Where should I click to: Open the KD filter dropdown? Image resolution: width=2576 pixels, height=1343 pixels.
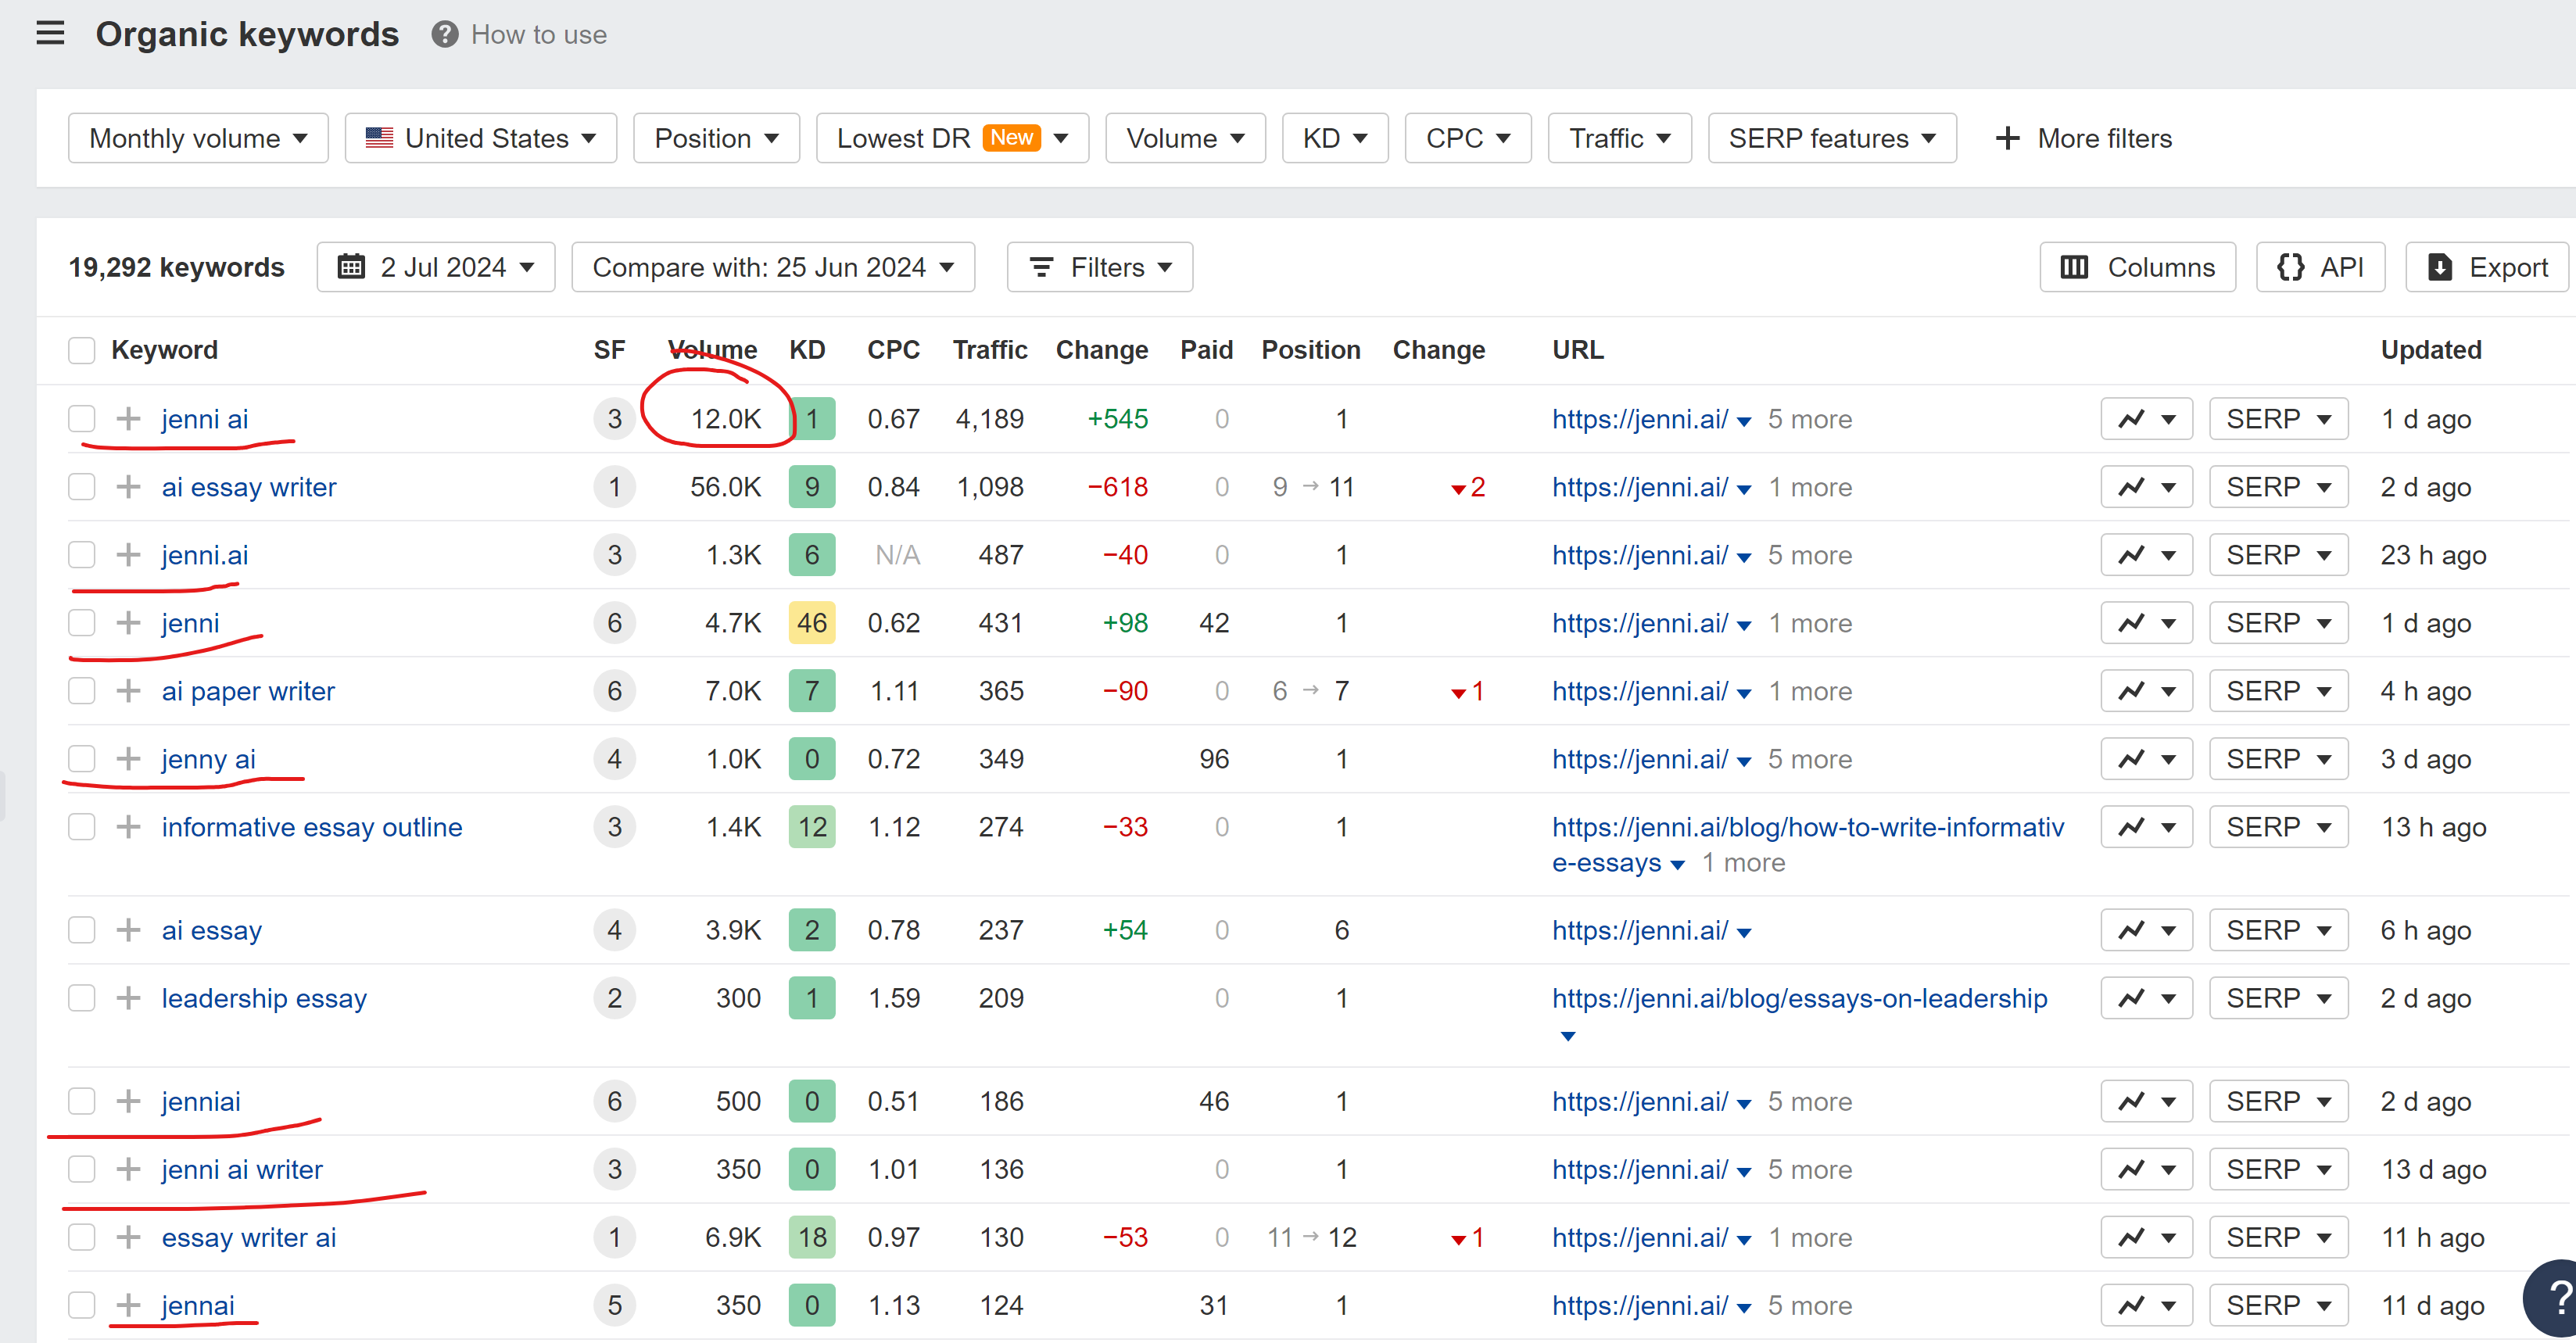[x=1335, y=138]
